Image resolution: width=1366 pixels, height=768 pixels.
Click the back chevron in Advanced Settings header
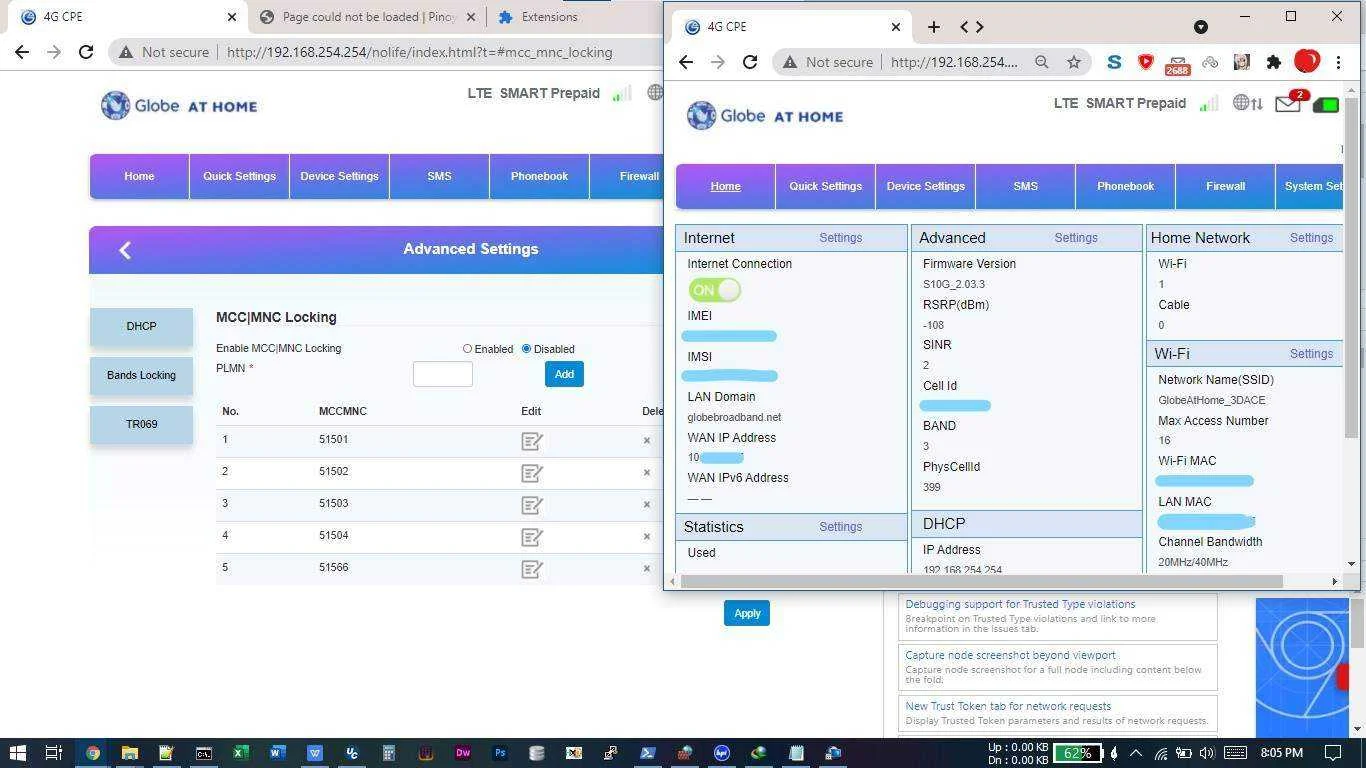[125, 250]
